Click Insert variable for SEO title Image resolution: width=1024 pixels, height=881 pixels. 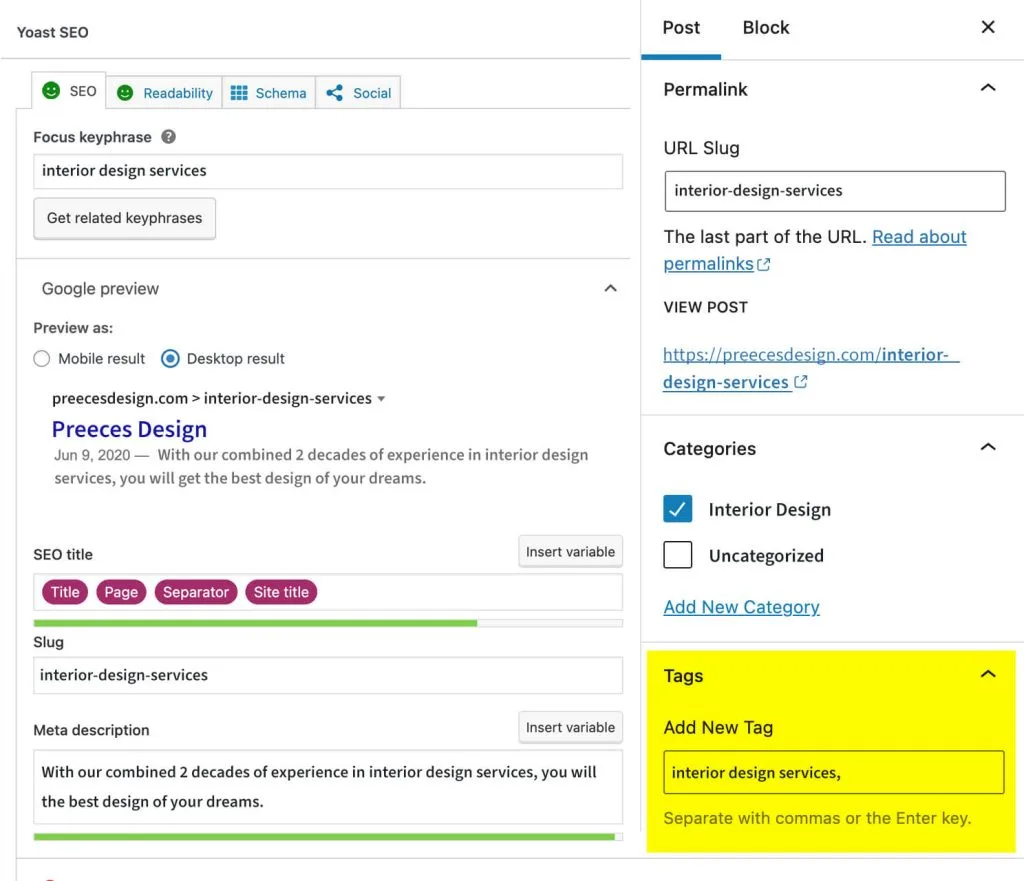pyautogui.click(x=570, y=552)
